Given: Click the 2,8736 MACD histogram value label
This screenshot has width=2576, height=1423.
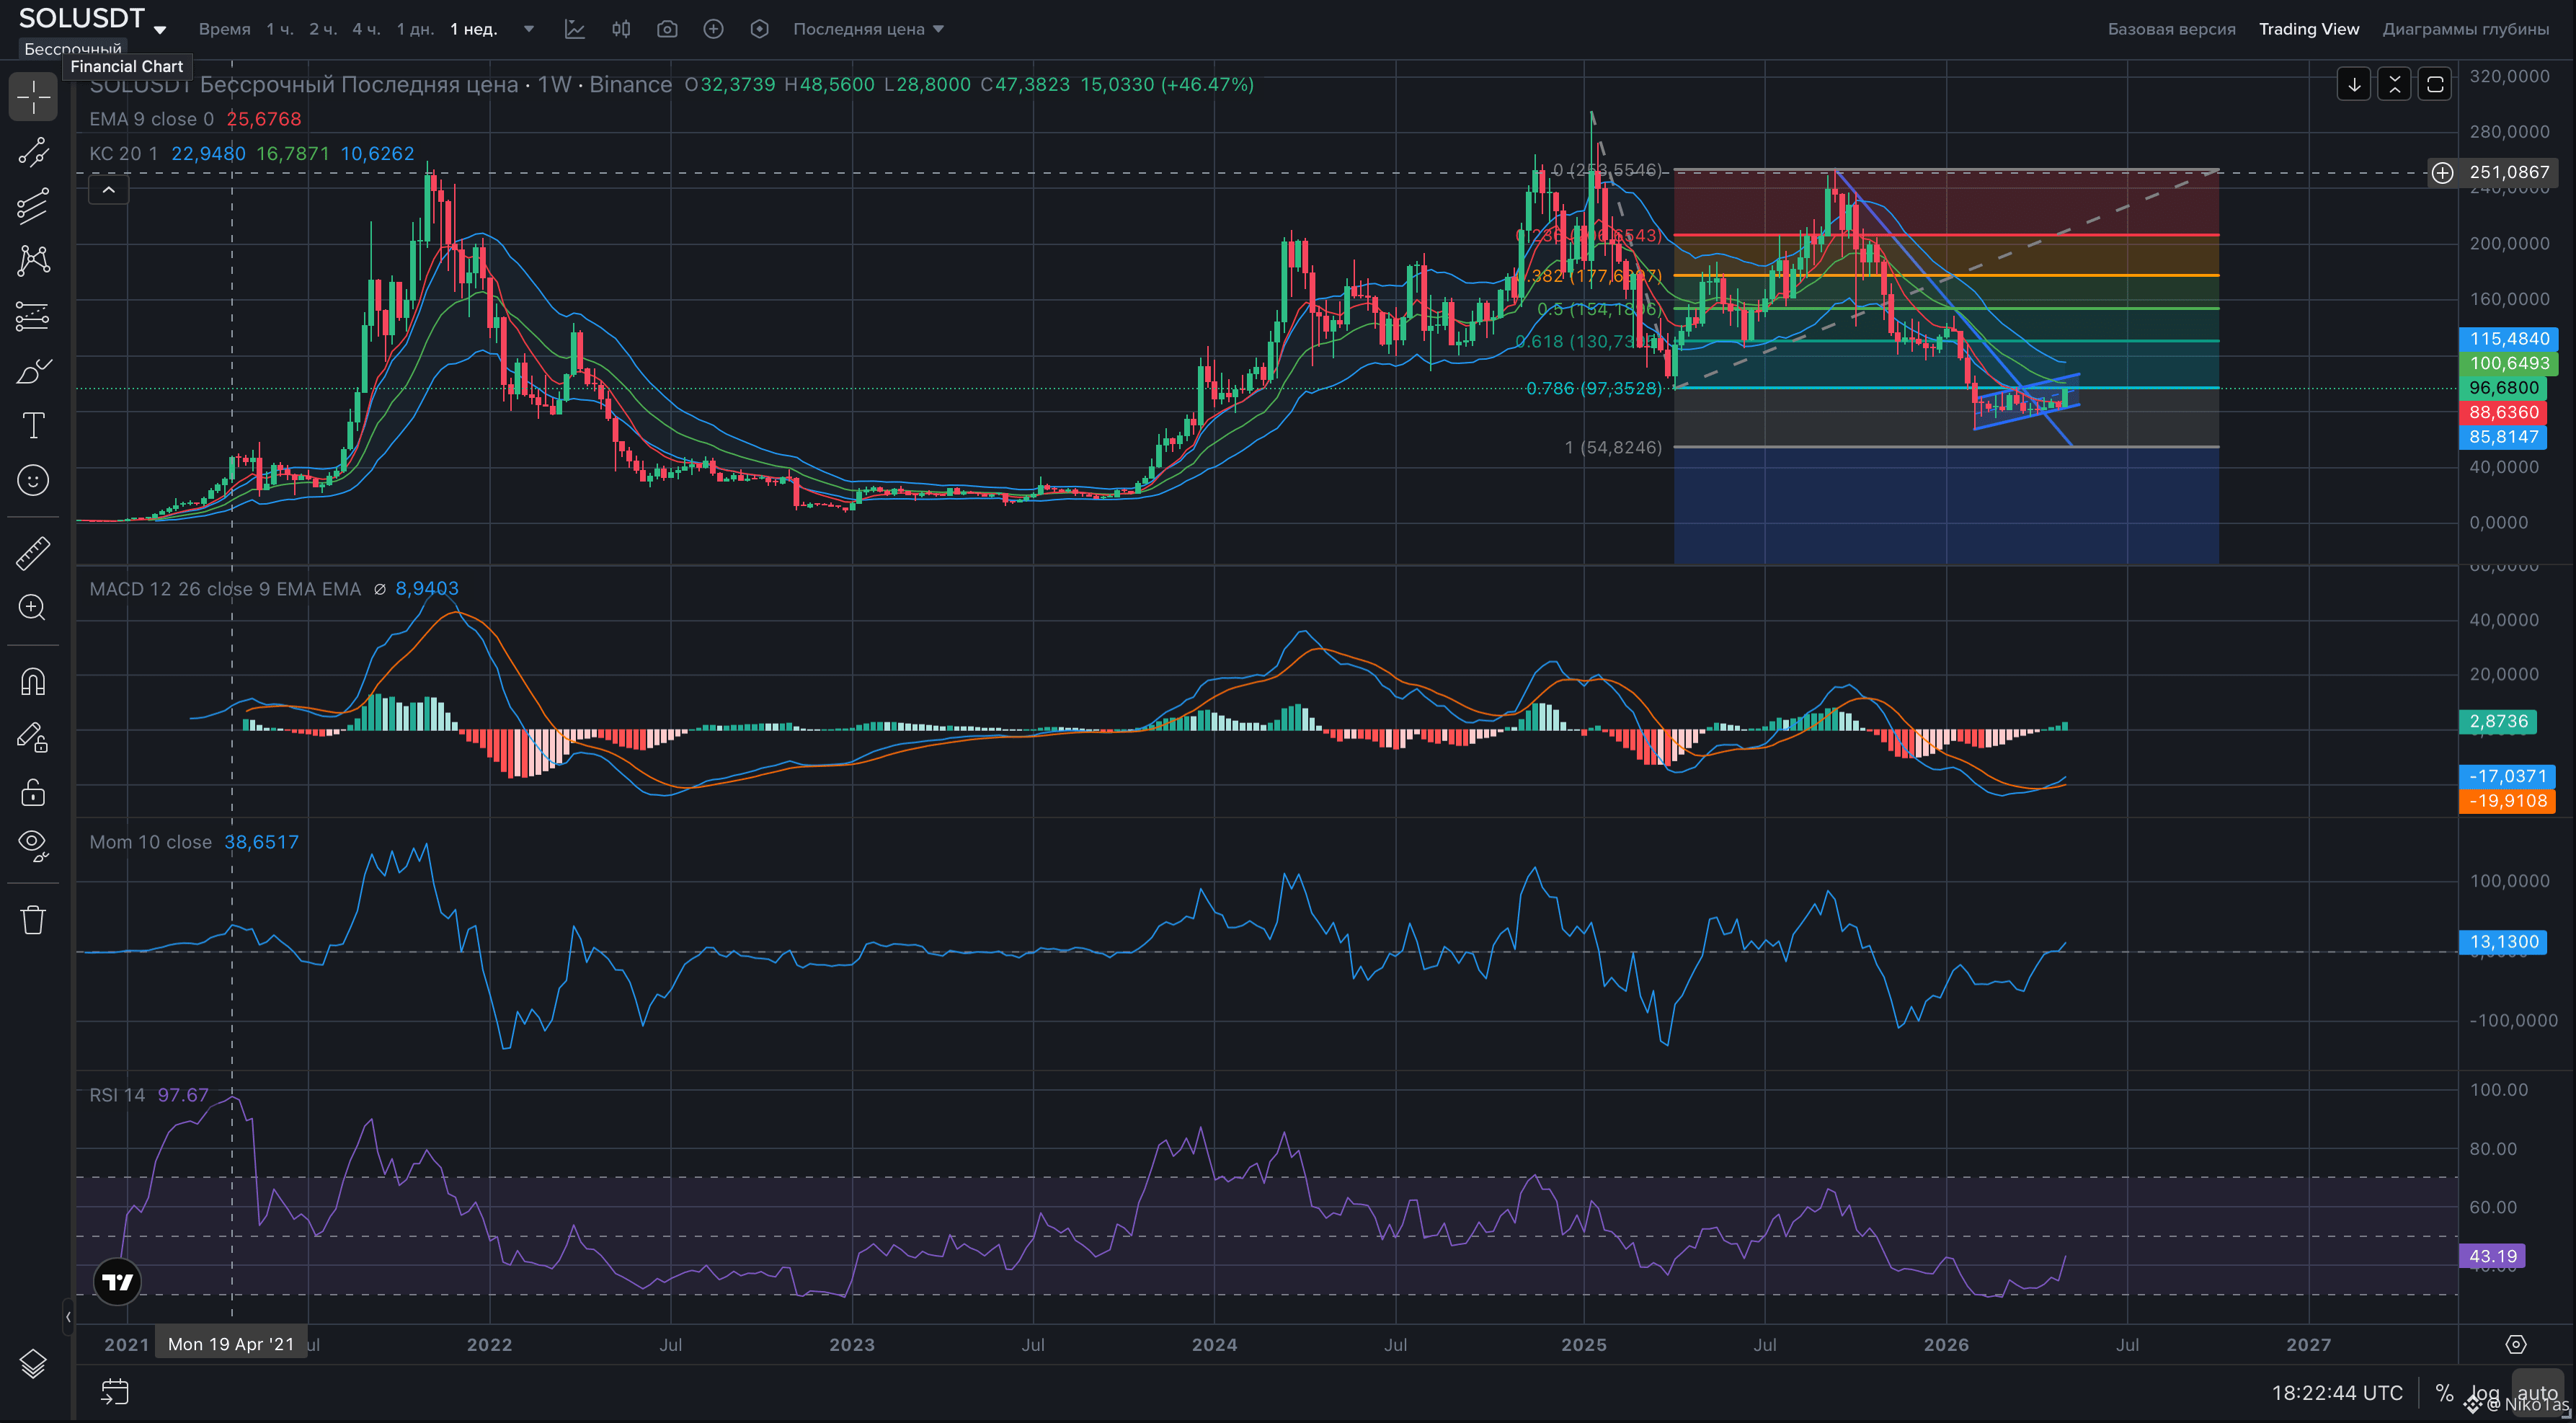Looking at the screenshot, I should coord(2498,721).
